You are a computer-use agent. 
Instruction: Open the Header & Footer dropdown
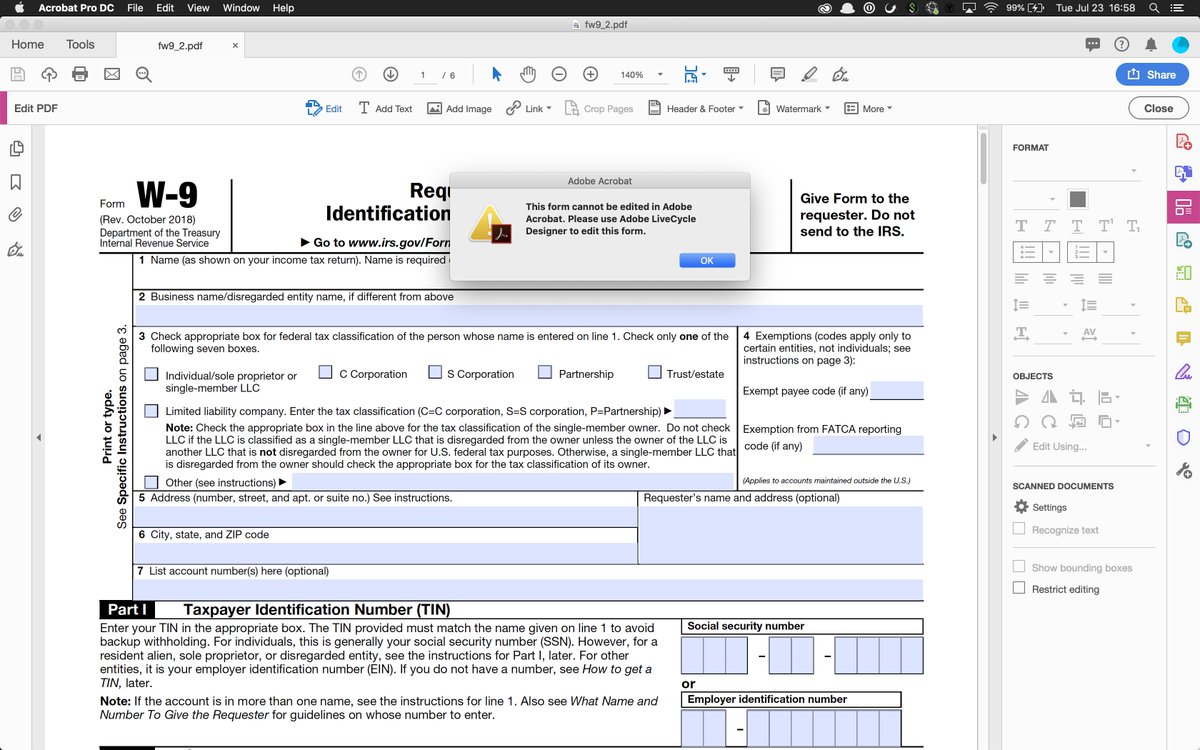click(696, 108)
